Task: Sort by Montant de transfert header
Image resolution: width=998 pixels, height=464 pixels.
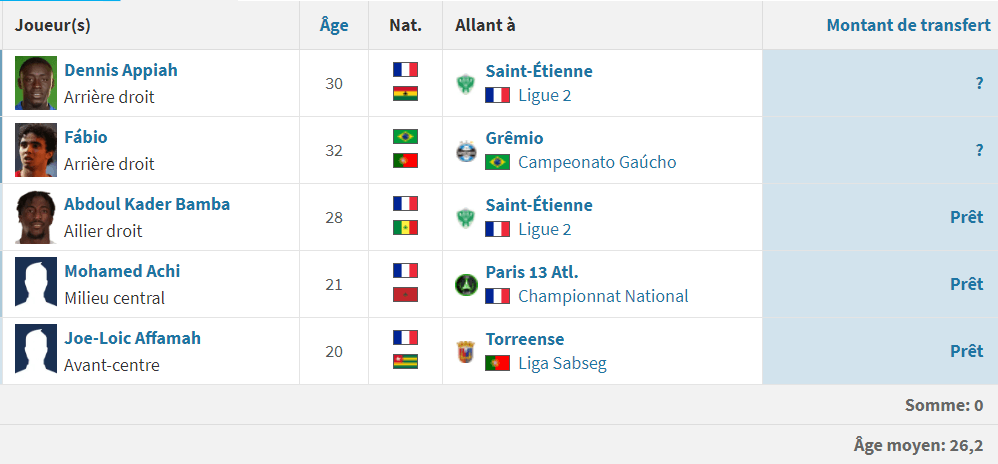Action: 908,25
